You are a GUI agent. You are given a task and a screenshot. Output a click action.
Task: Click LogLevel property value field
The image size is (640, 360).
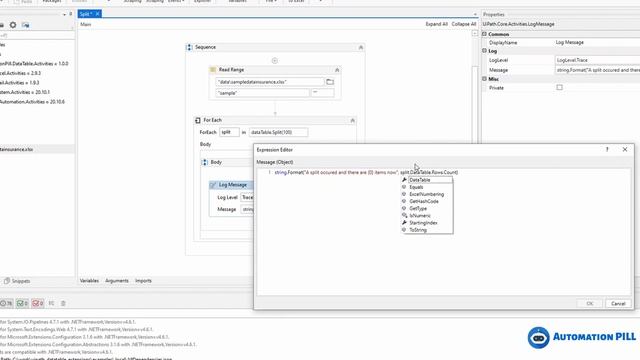(x=597, y=60)
